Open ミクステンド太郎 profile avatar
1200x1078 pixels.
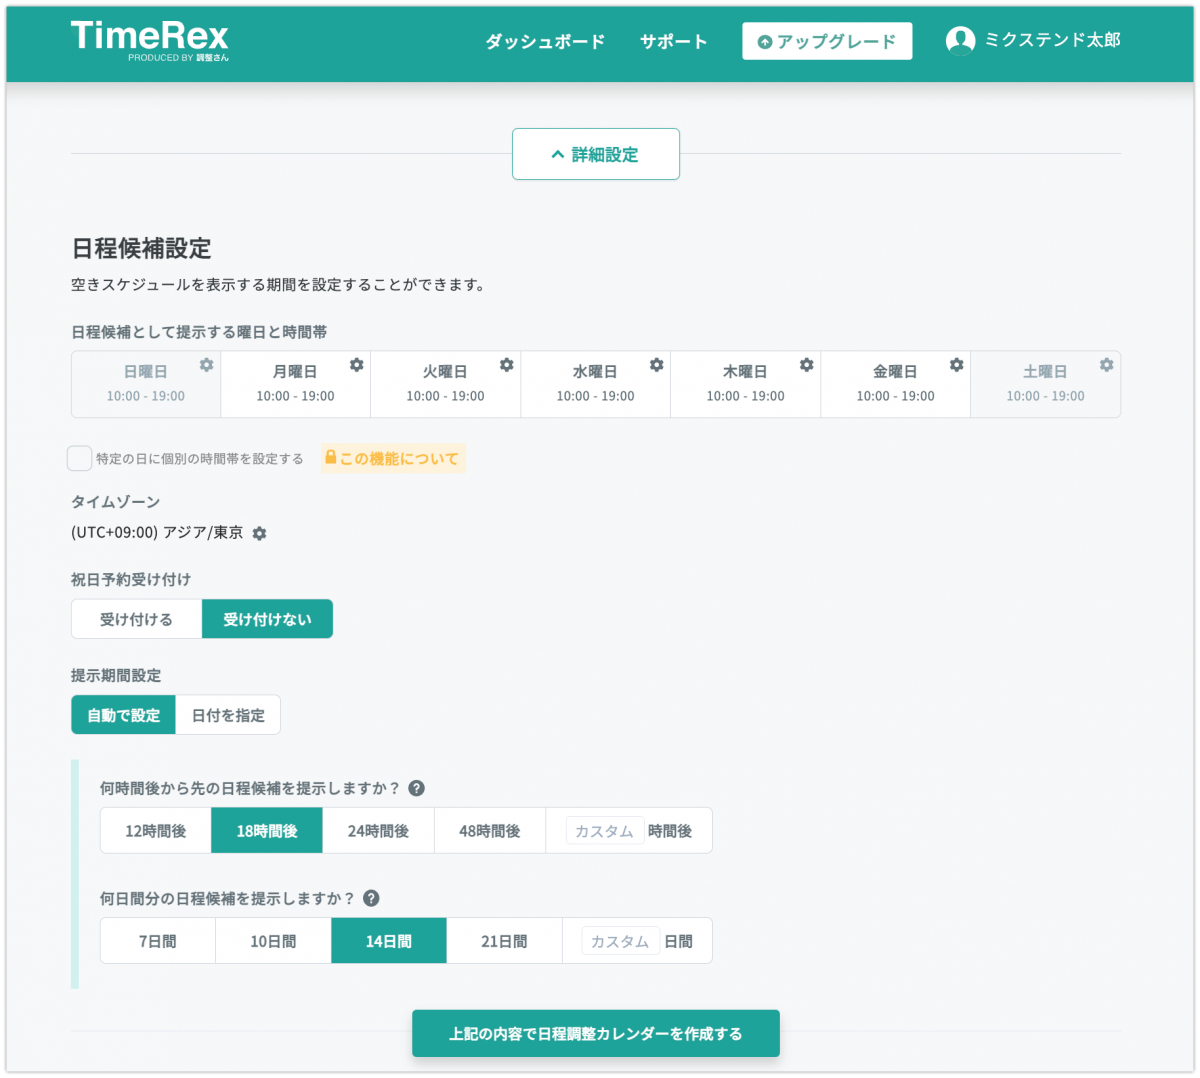(x=961, y=40)
